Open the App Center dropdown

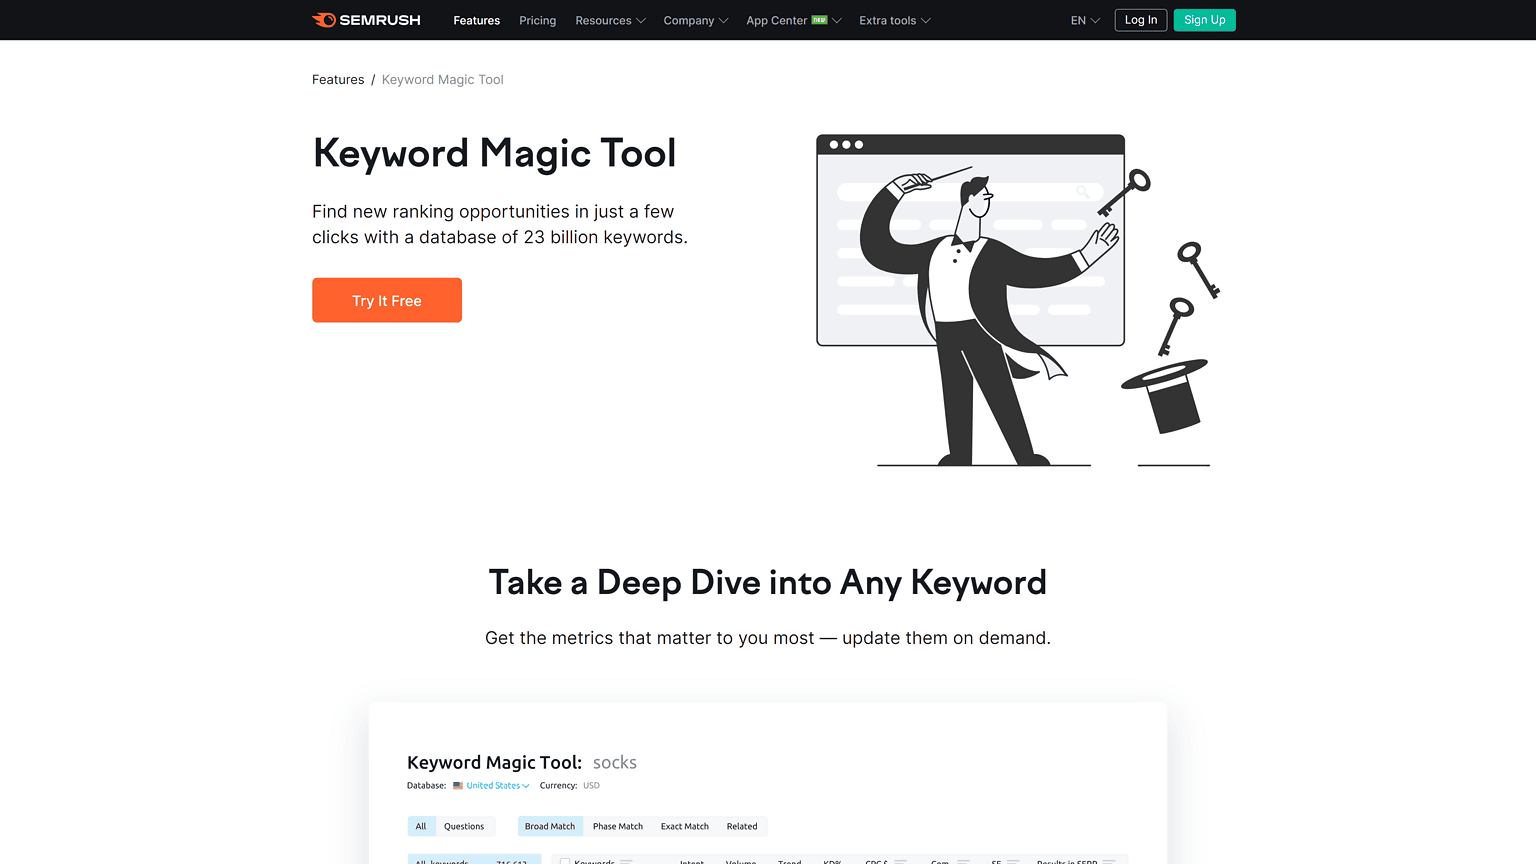794,20
